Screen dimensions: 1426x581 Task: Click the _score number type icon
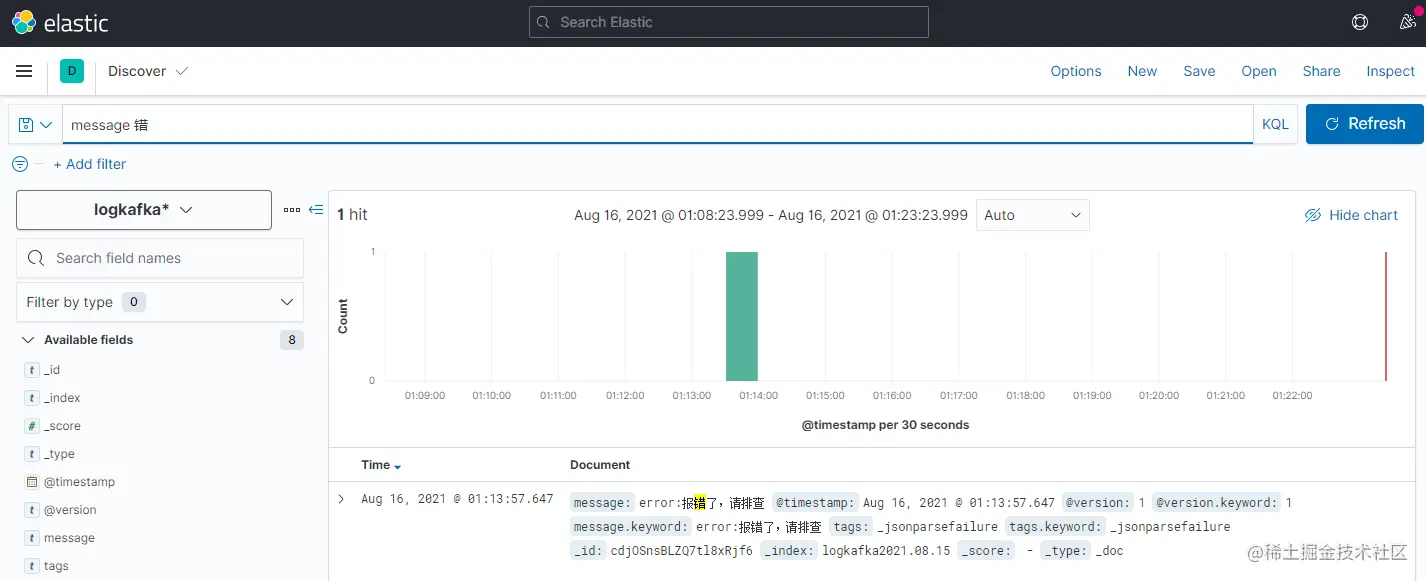tap(31, 426)
